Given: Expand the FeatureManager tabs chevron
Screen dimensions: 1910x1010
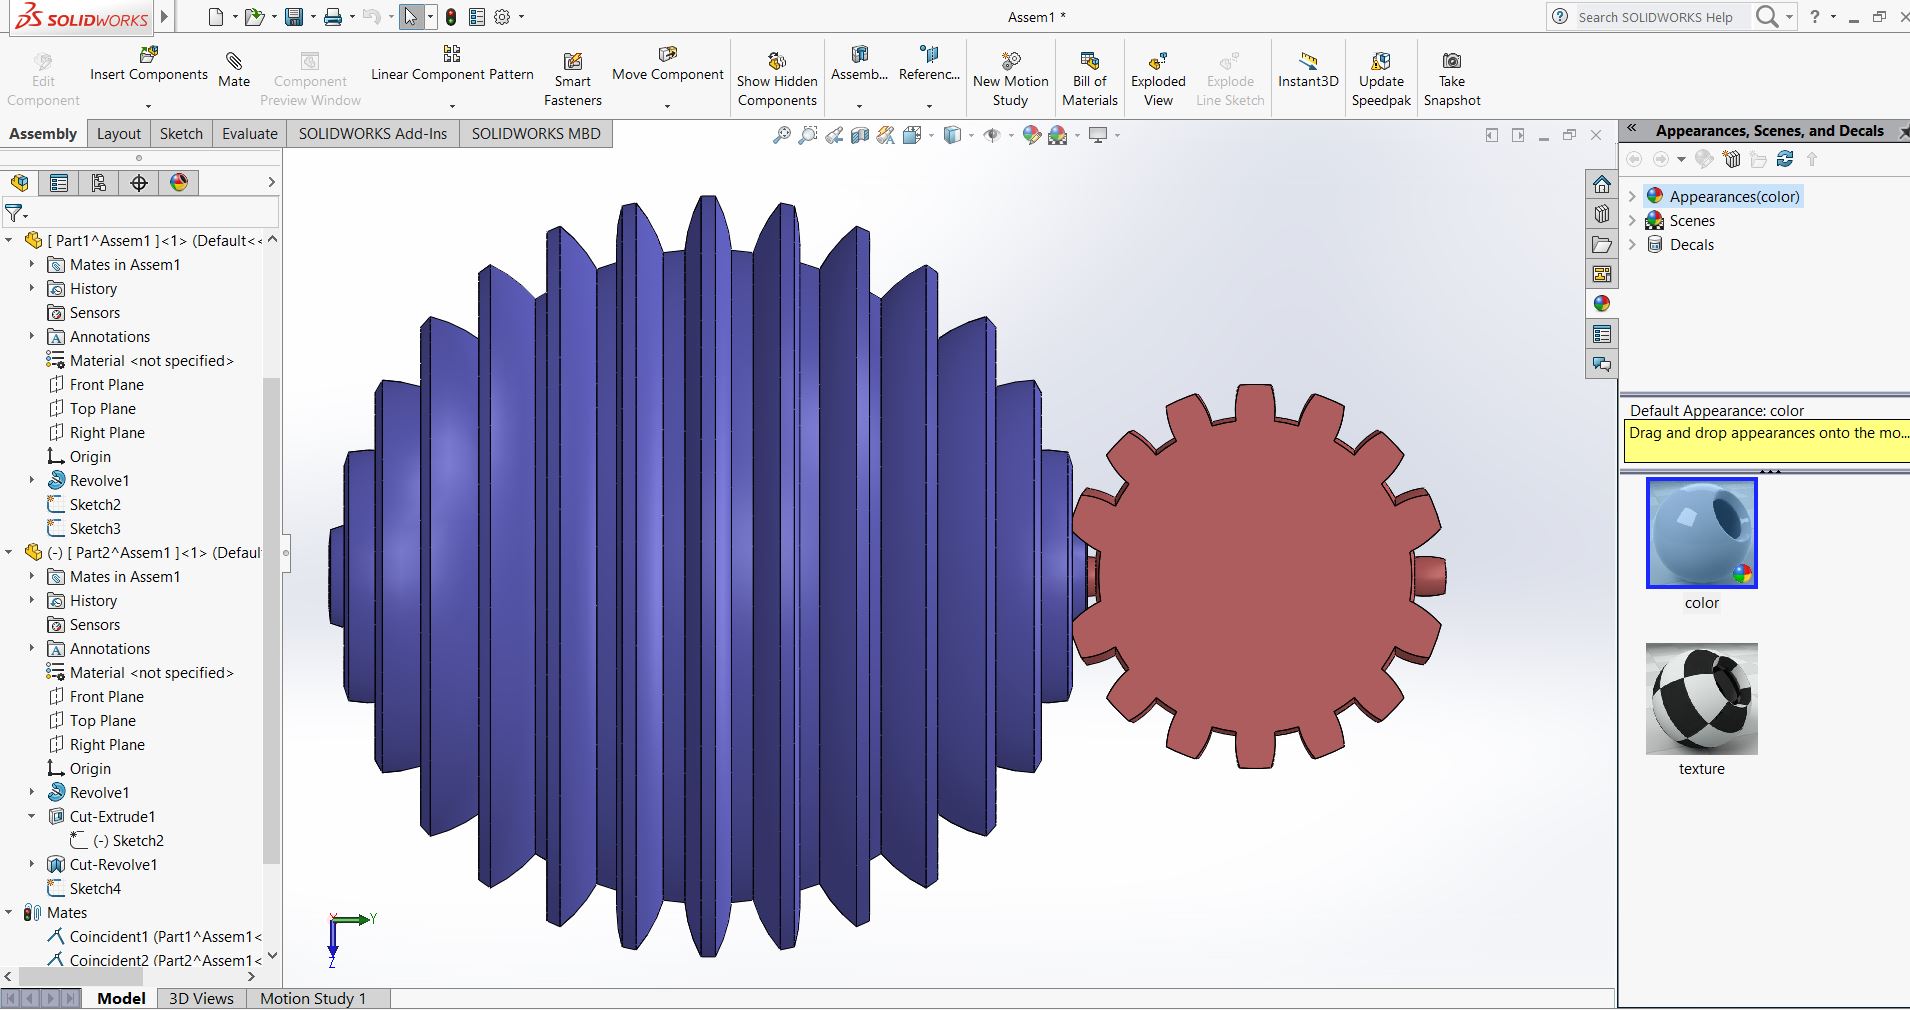Looking at the screenshot, I should click(271, 182).
